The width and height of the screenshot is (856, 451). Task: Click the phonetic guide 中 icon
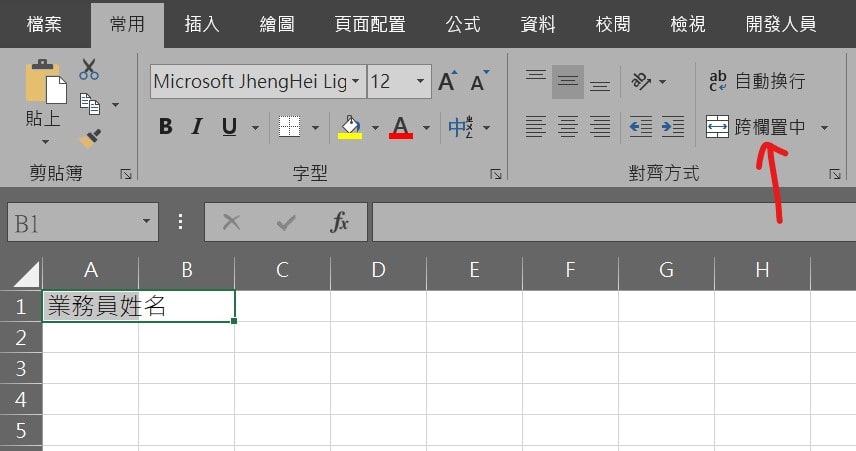pyautogui.click(x=461, y=127)
